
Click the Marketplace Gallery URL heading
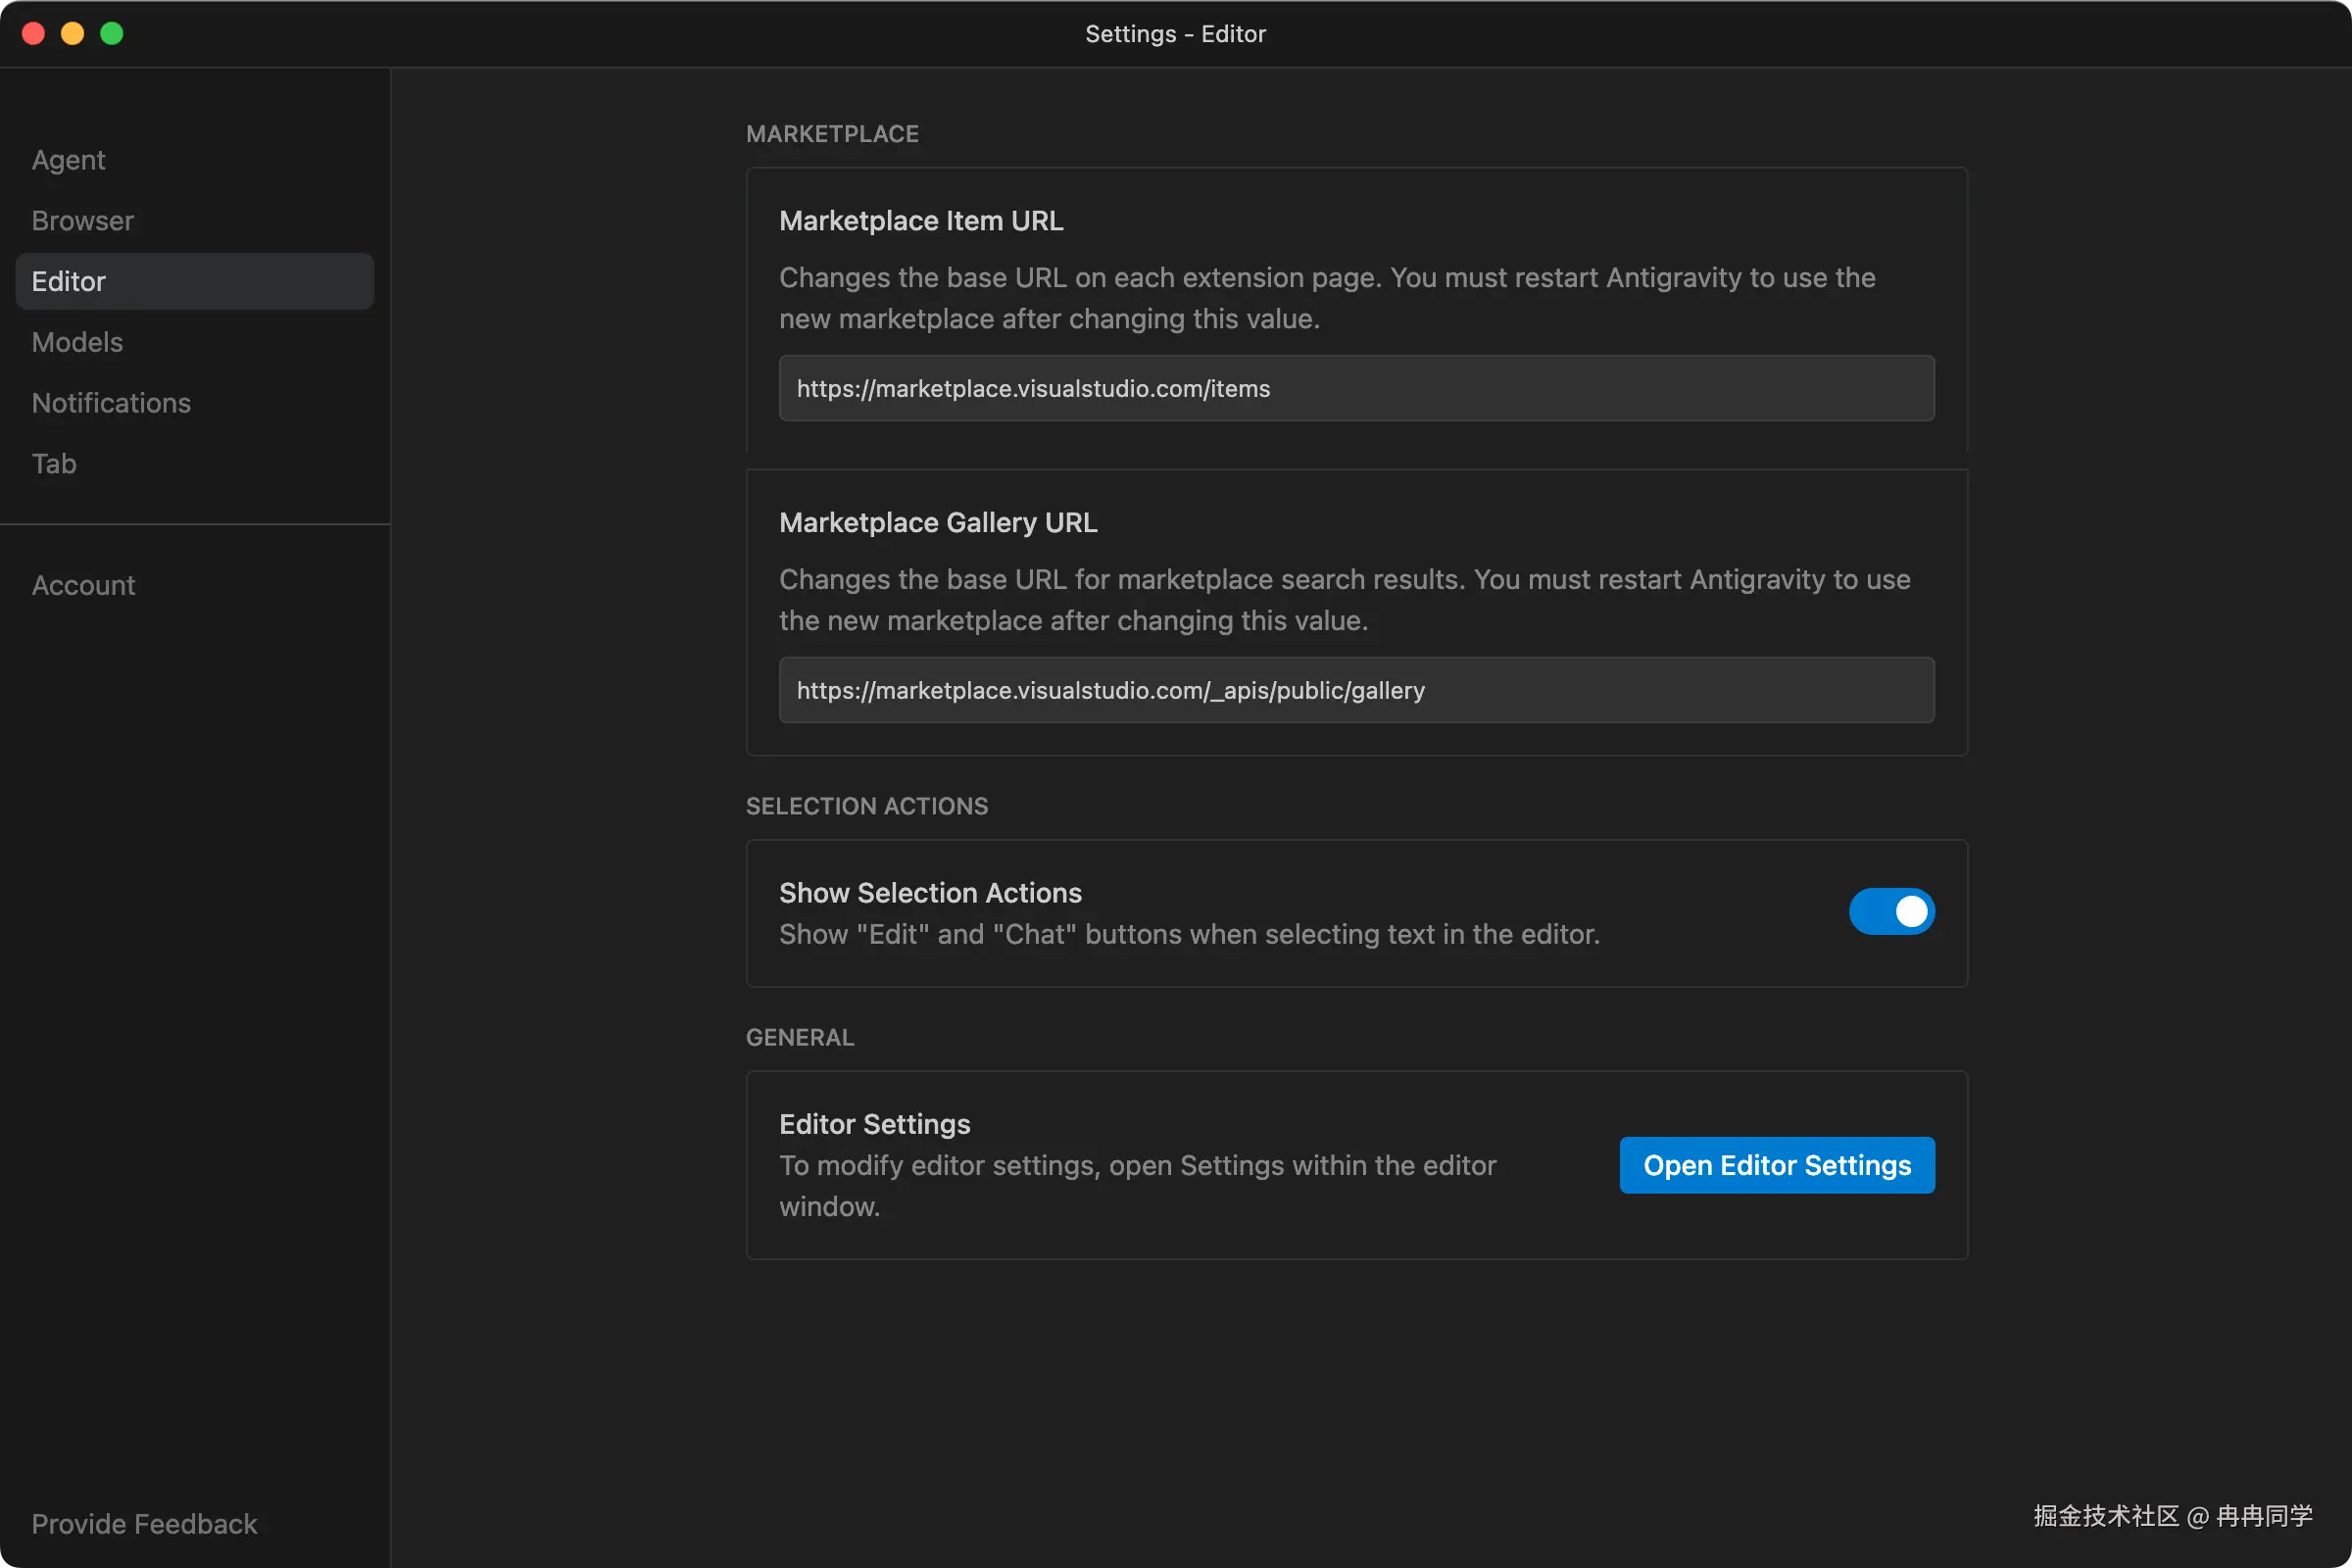937,523
